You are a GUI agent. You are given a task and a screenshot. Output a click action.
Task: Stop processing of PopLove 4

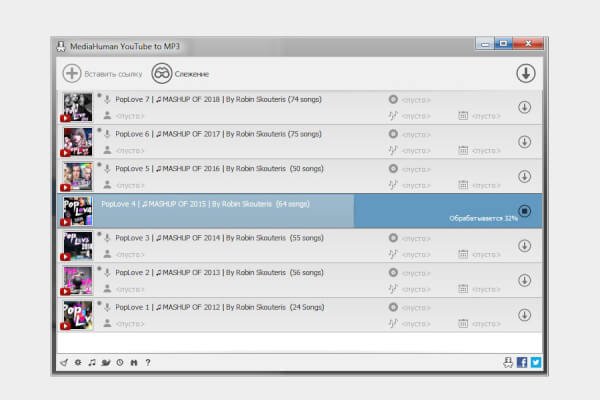coord(524,211)
